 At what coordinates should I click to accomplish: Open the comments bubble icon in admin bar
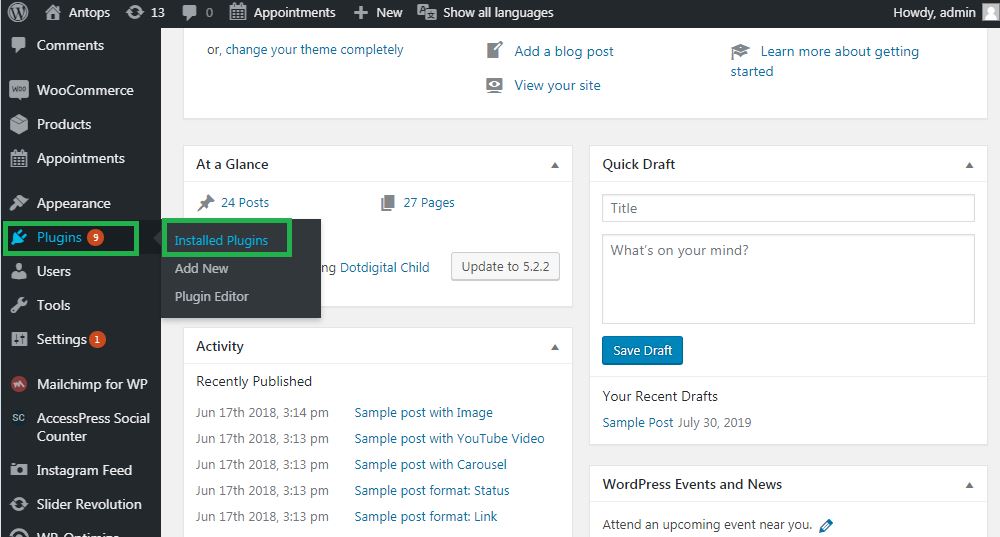[x=189, y=13]
